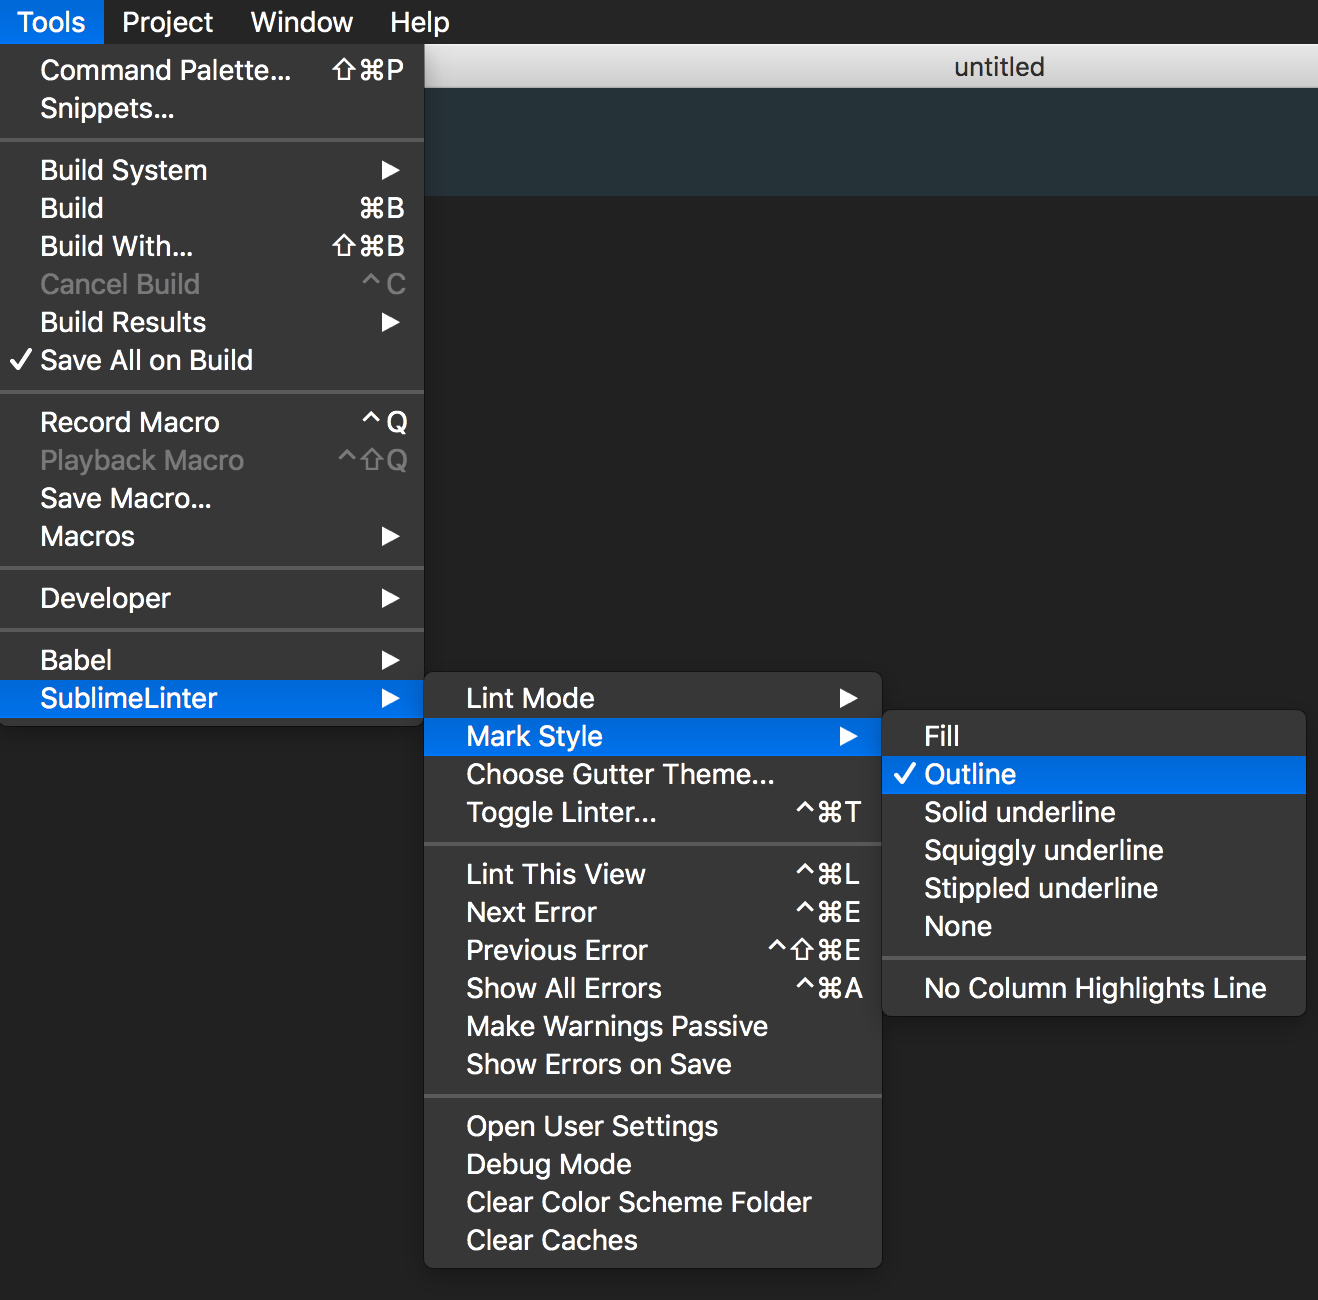Expand the Mark Style submenu
The image size is (1318, 1300).
tap(653, 736)
